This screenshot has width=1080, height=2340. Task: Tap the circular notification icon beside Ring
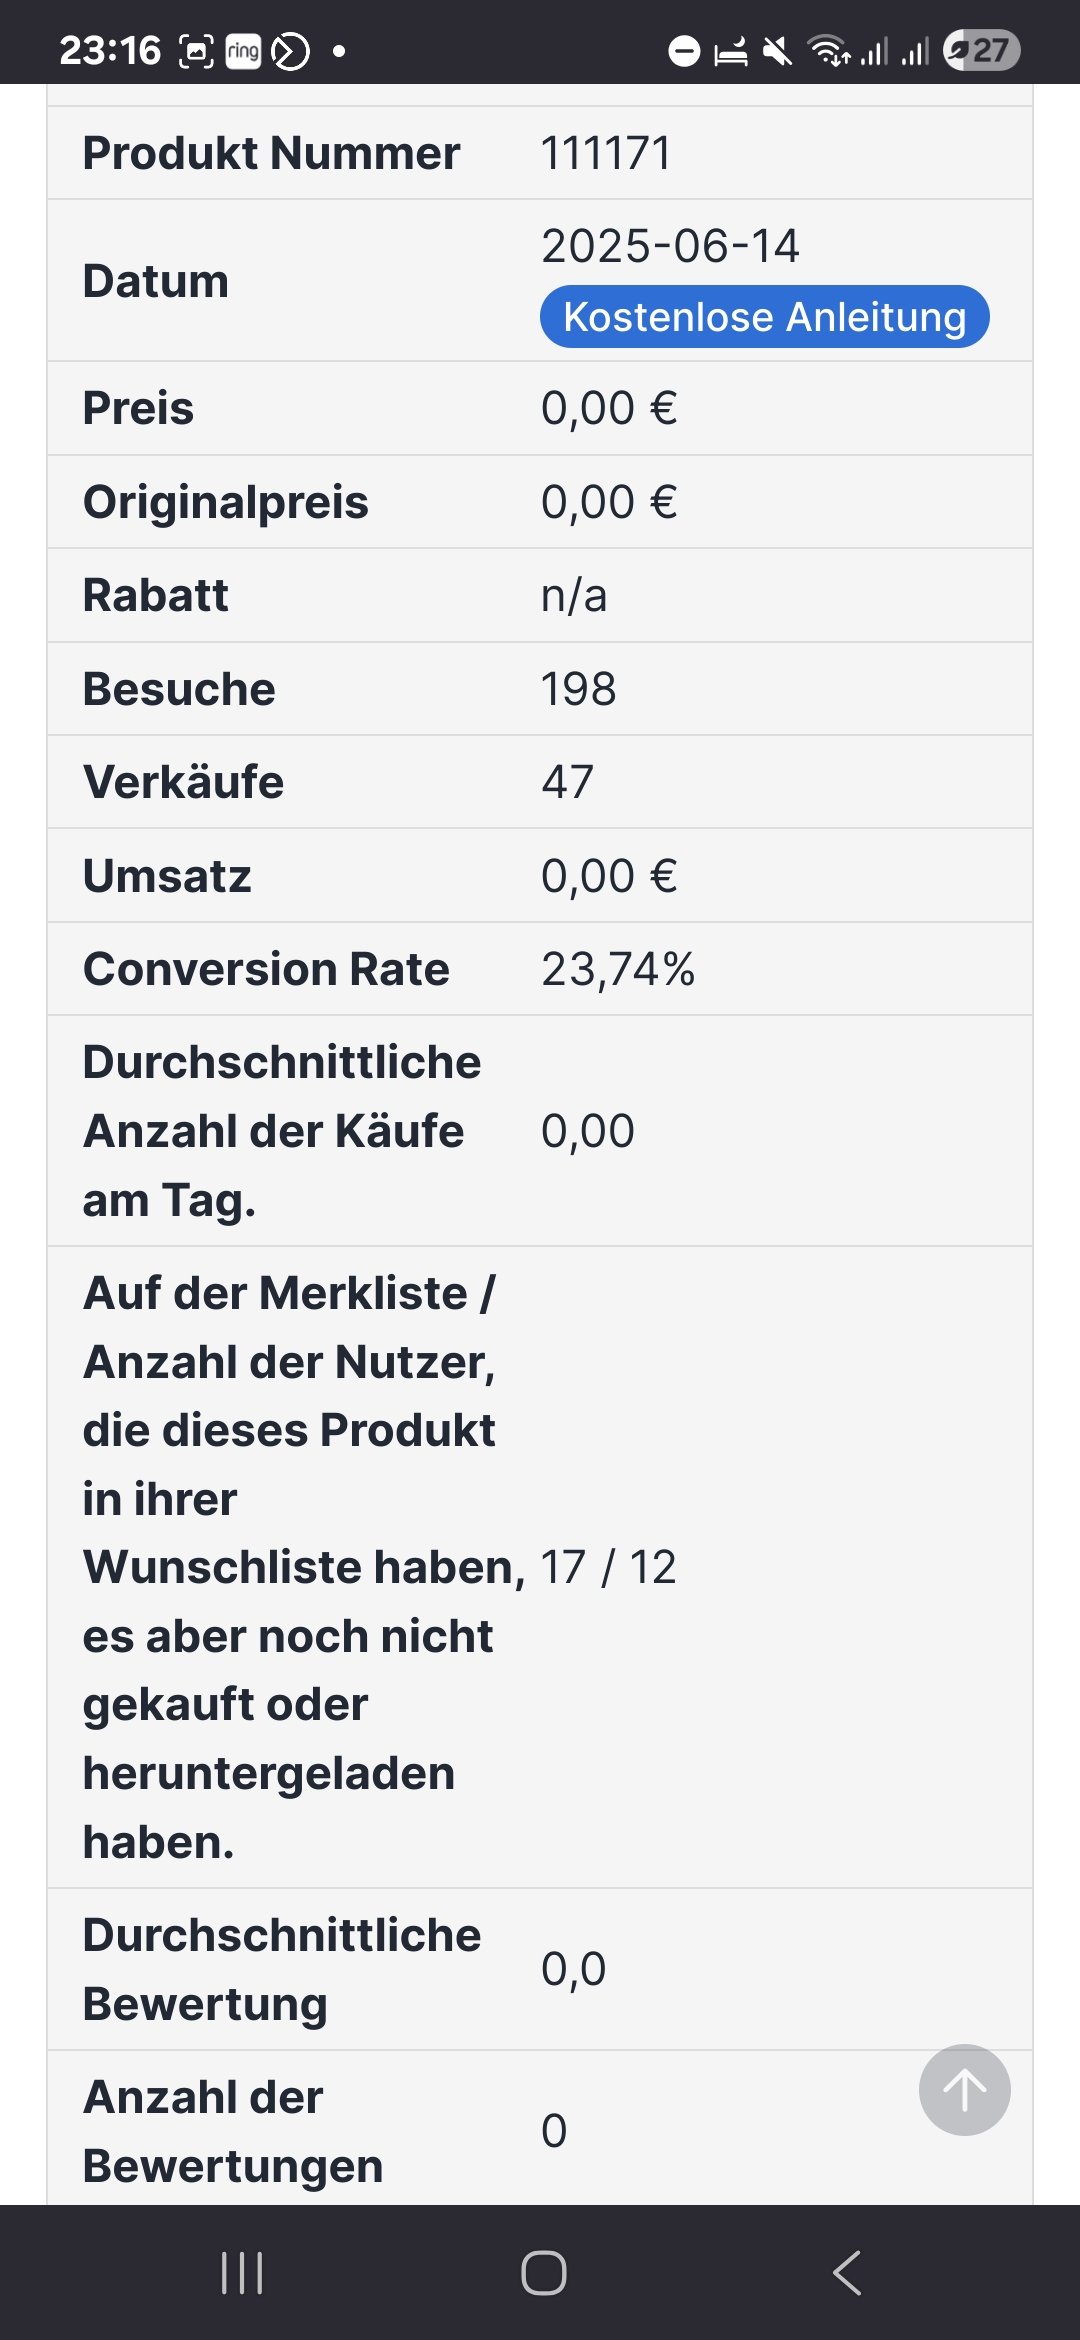[291, 50]
